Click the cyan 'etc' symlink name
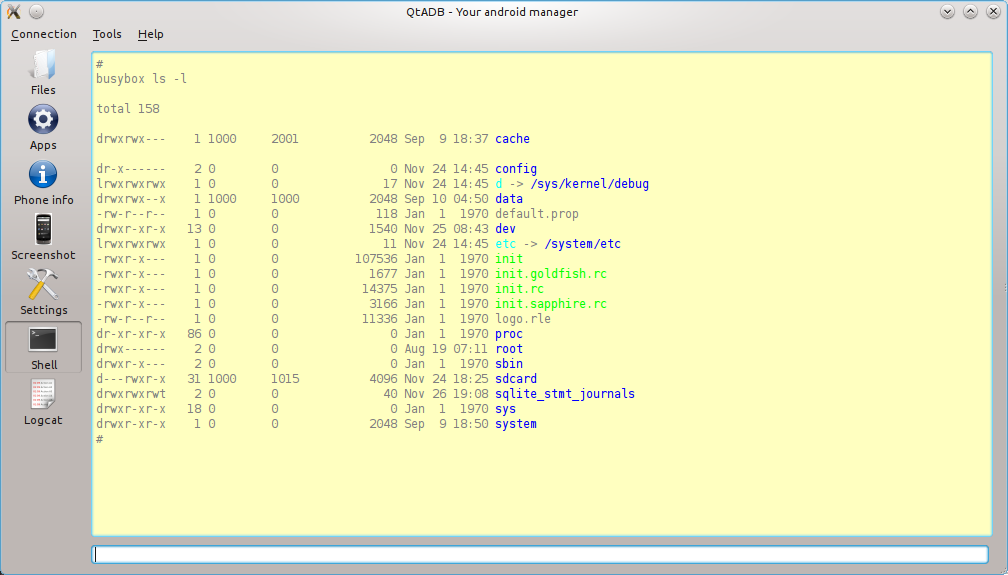Screen dimensions: 1008x575 click(x=505, y=244)
